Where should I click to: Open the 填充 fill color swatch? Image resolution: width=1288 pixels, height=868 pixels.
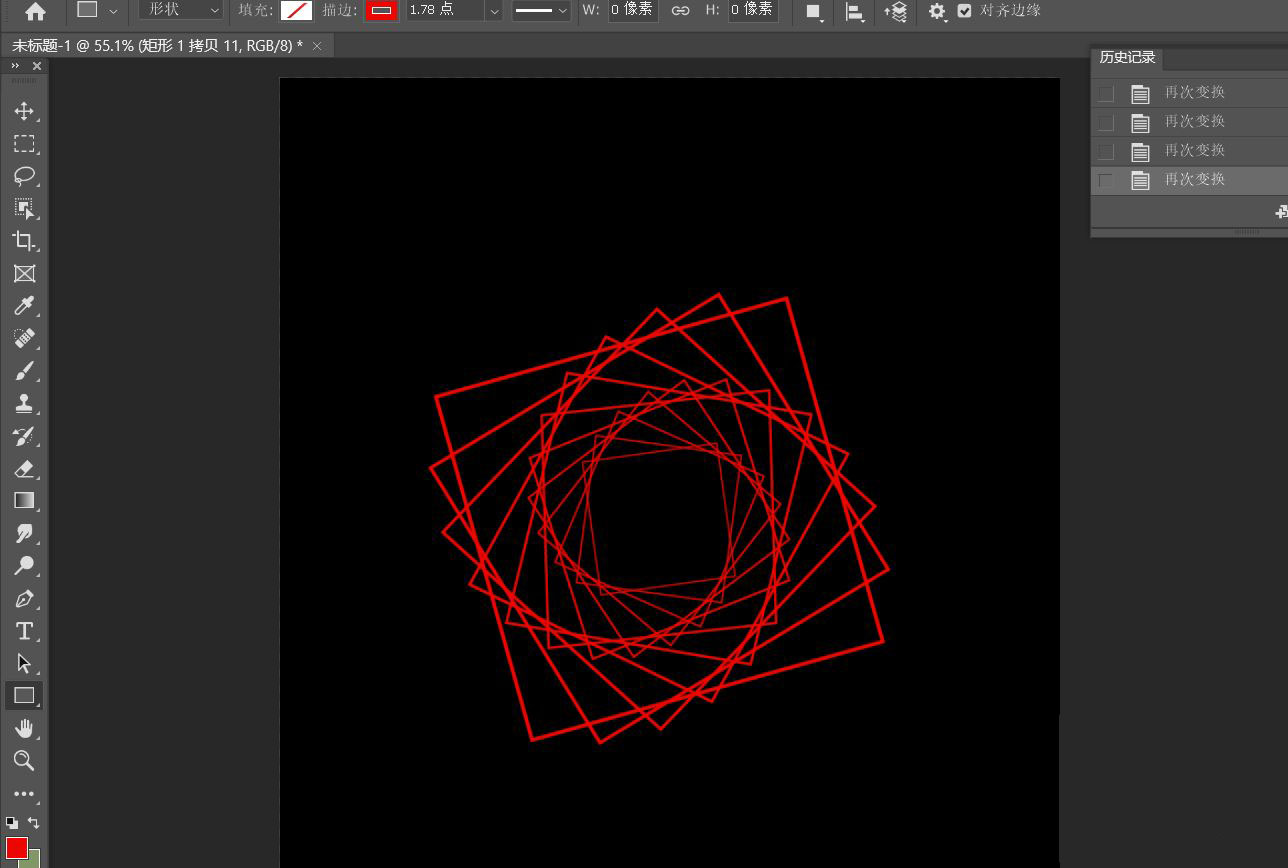tap(296, 10)
